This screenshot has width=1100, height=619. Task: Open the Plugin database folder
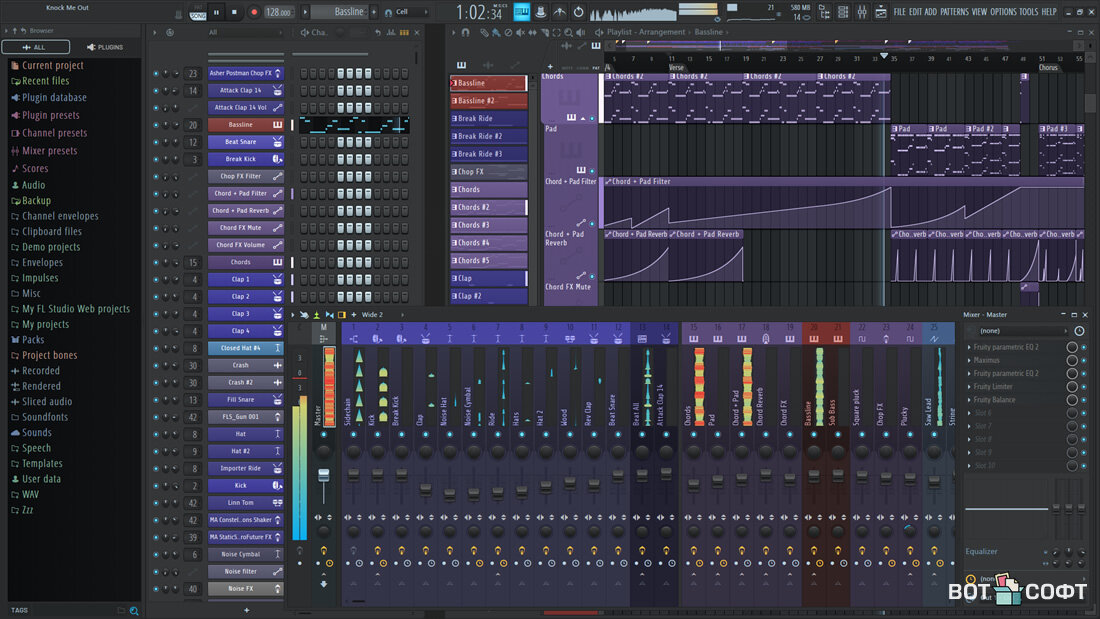54,98
